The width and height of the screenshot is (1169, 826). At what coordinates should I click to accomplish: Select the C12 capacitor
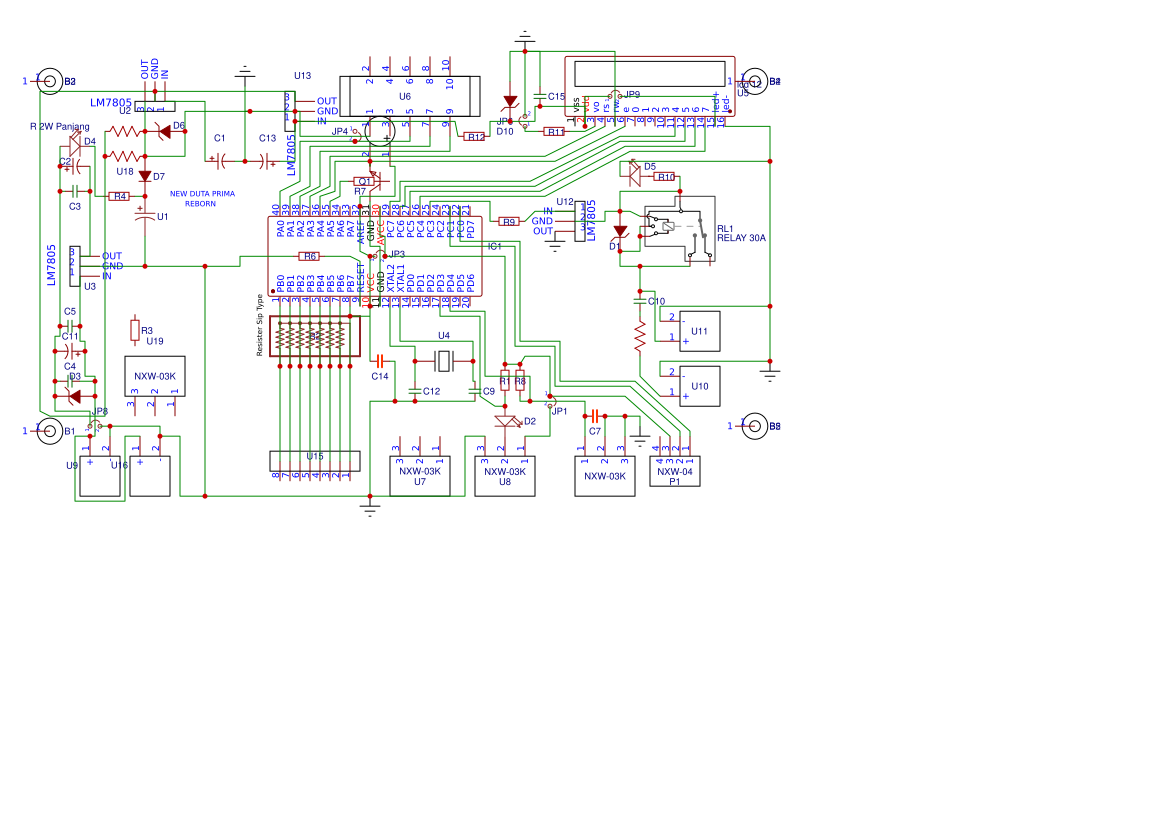(415, 390)
